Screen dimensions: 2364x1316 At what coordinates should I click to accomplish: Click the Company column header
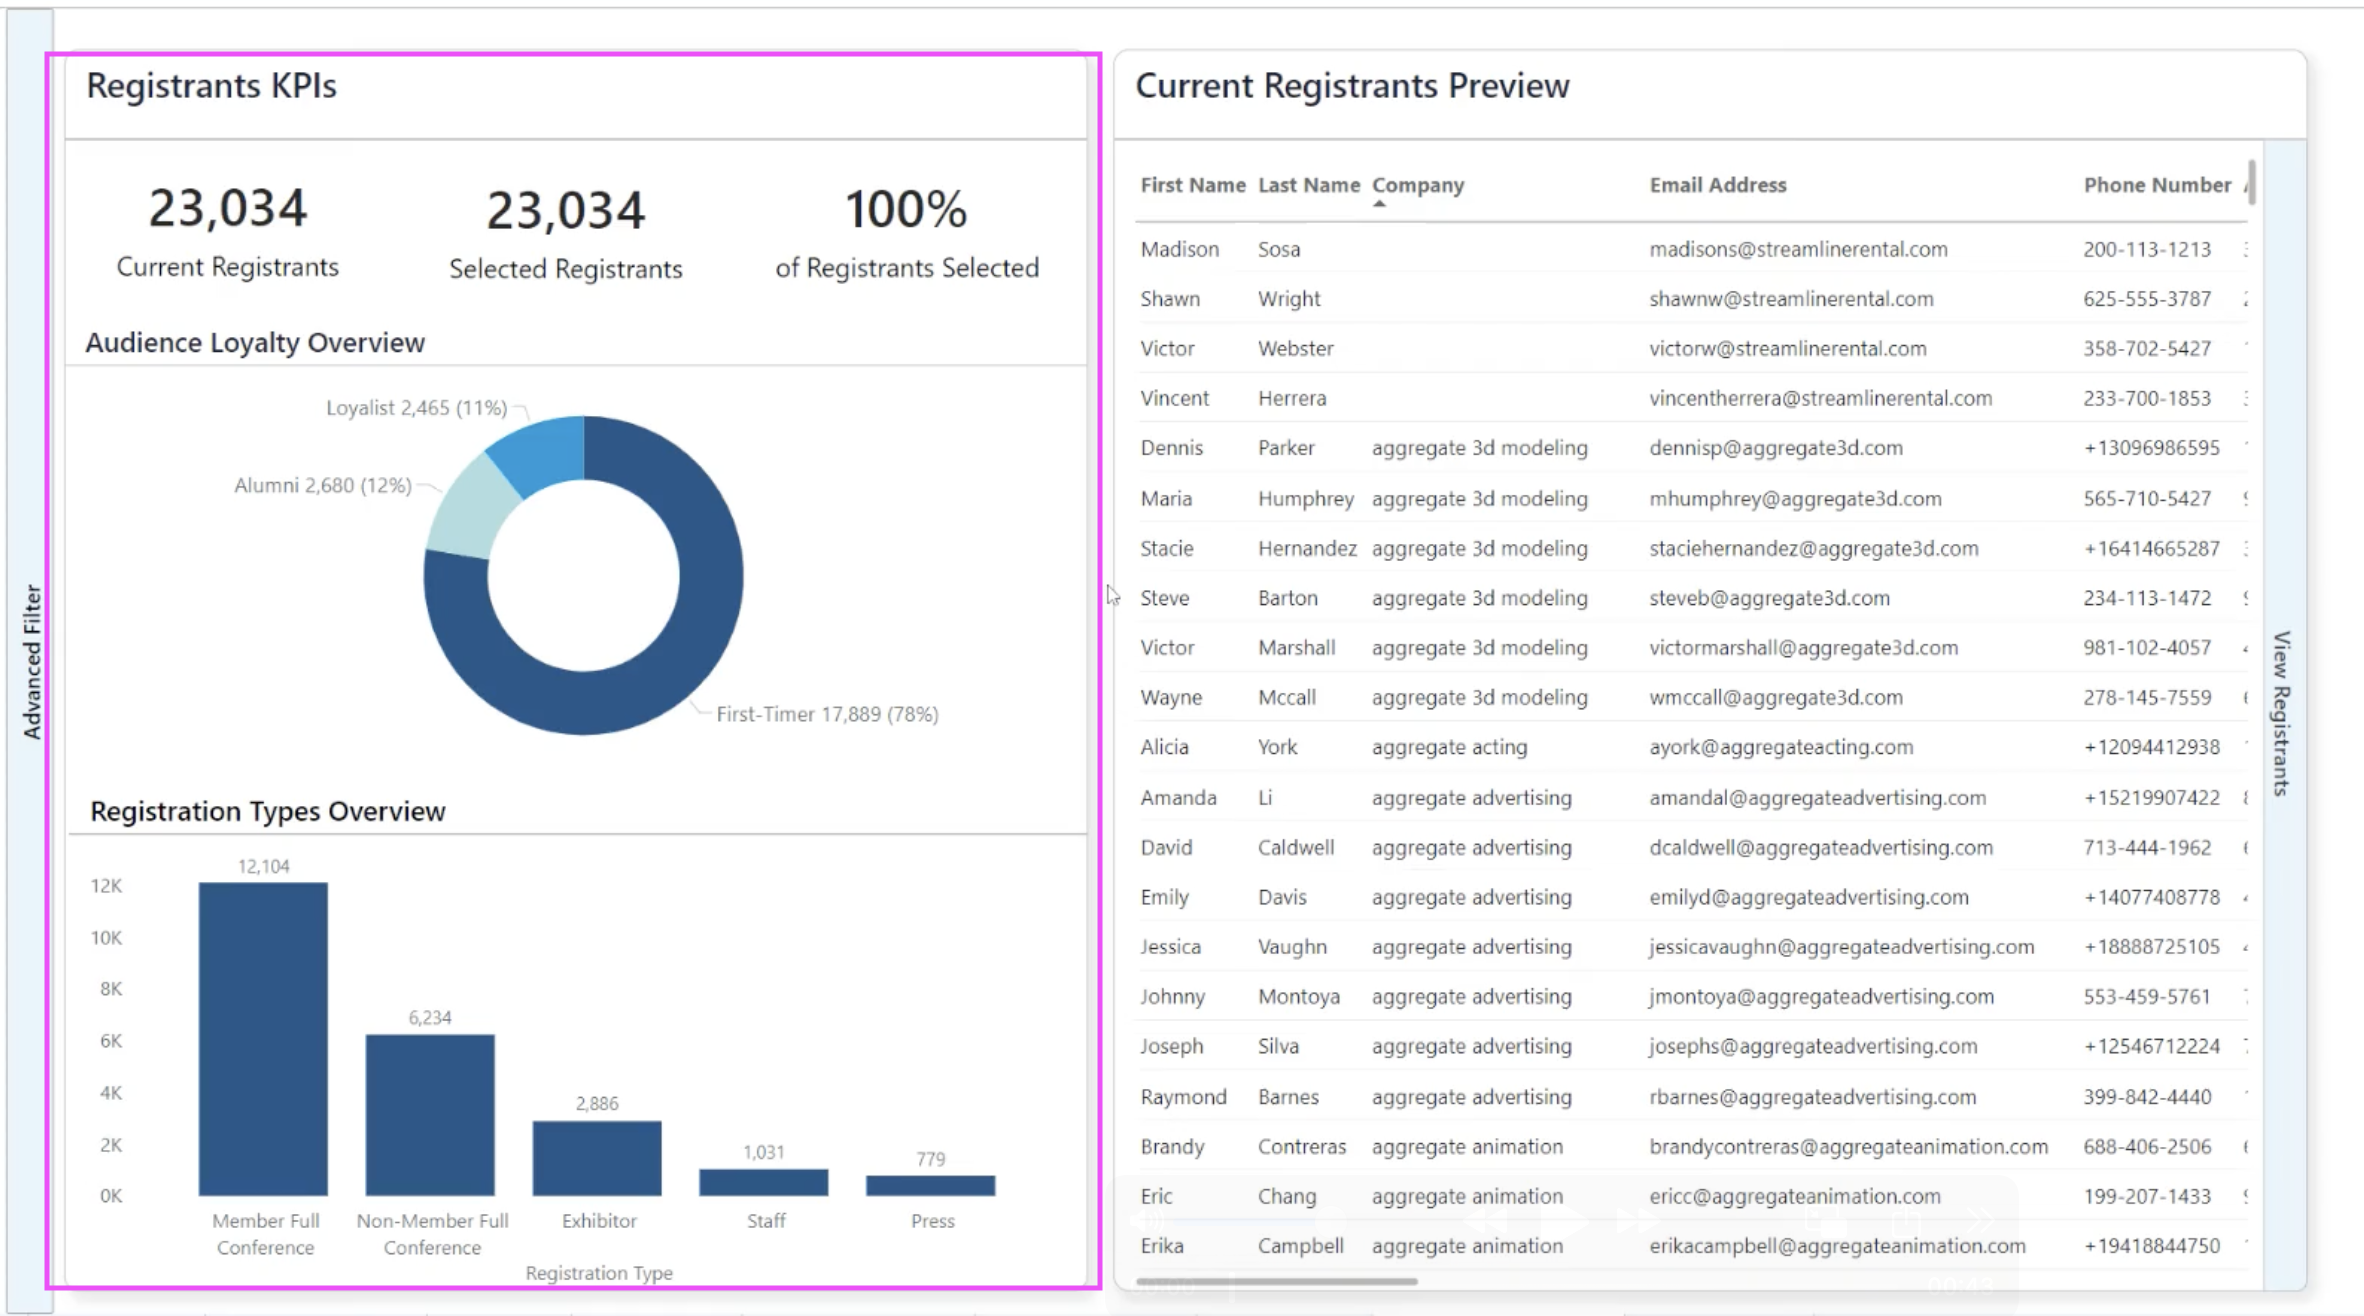1417,185
